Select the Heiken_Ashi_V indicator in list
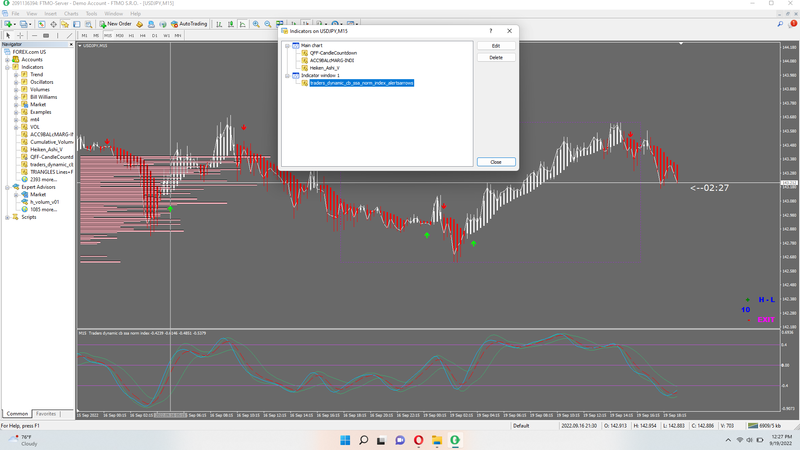The height and width of the screenshot is (450, 800). click(324, 67)
